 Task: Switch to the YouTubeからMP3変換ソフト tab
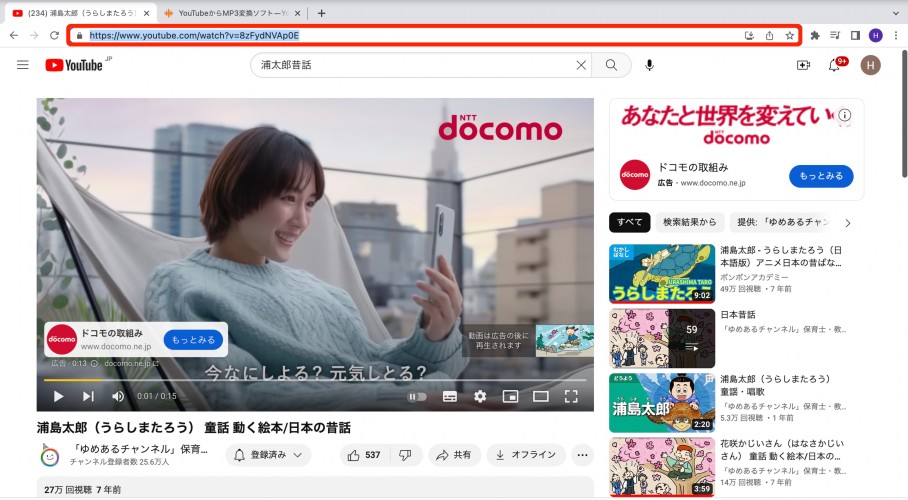click(233, 13)
